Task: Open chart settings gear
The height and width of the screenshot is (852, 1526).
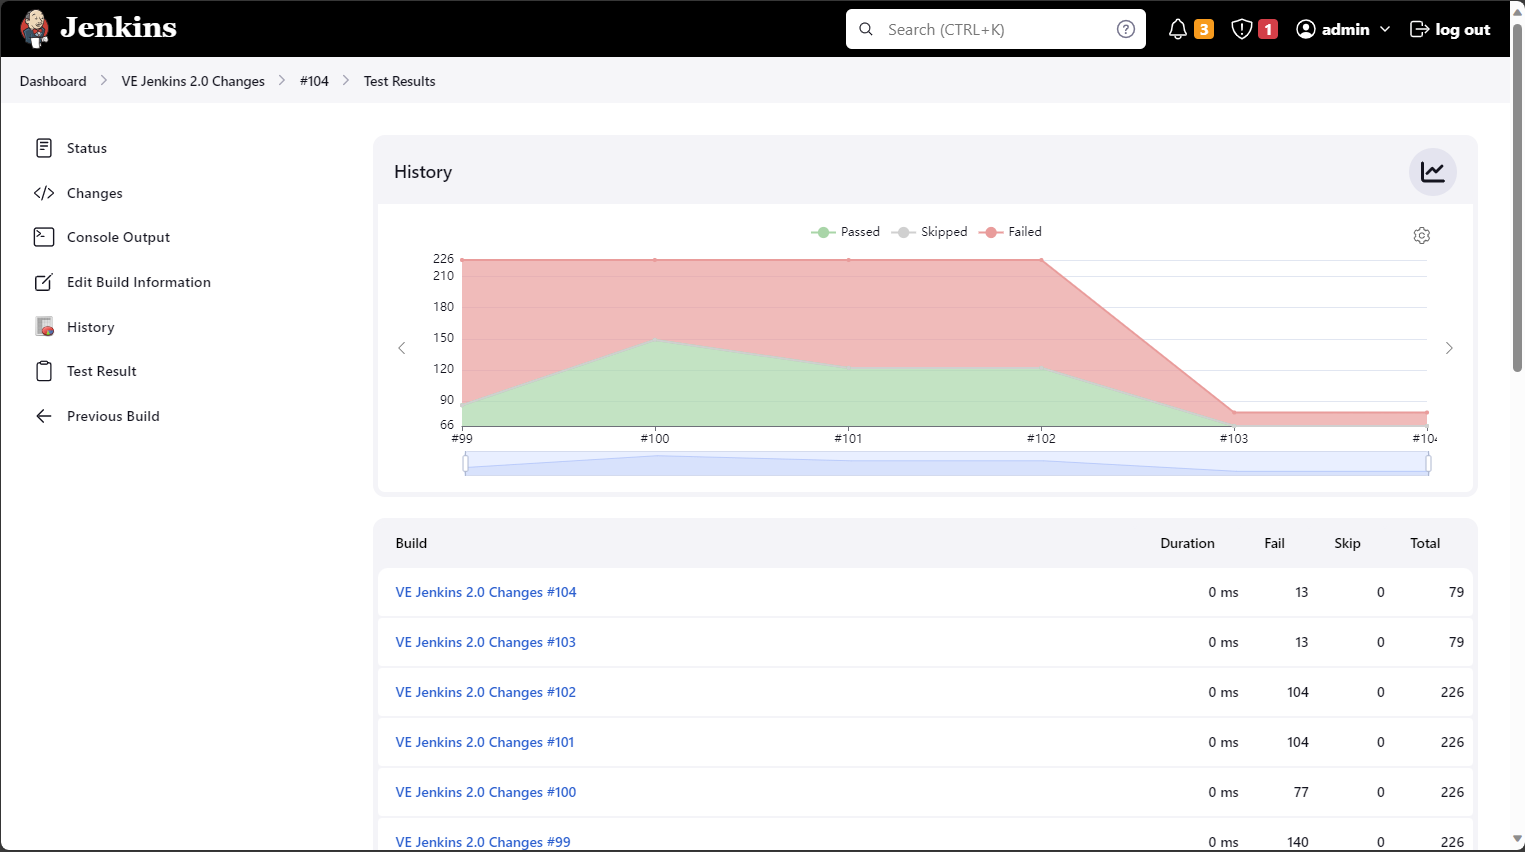Action: [x=1422, y=236]
